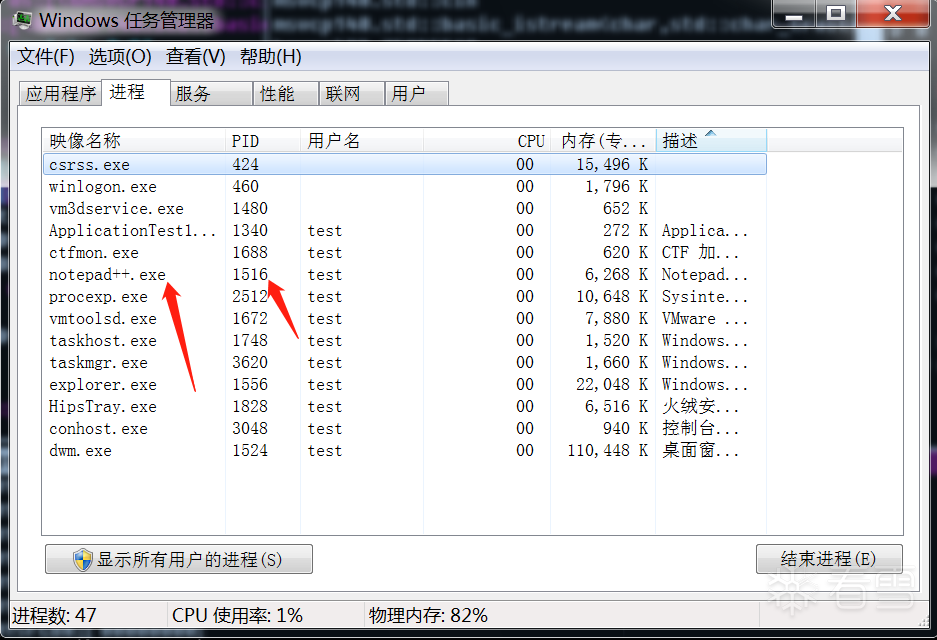Maximize the Task Manager window

[x=836, y=14]
